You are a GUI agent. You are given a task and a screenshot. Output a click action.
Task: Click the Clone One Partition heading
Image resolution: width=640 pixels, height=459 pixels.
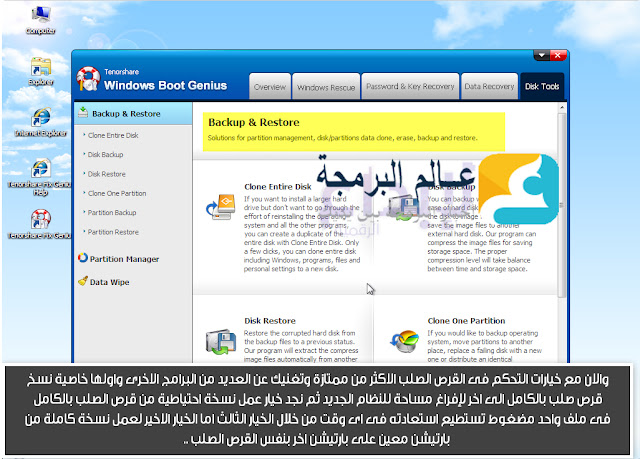466,321
